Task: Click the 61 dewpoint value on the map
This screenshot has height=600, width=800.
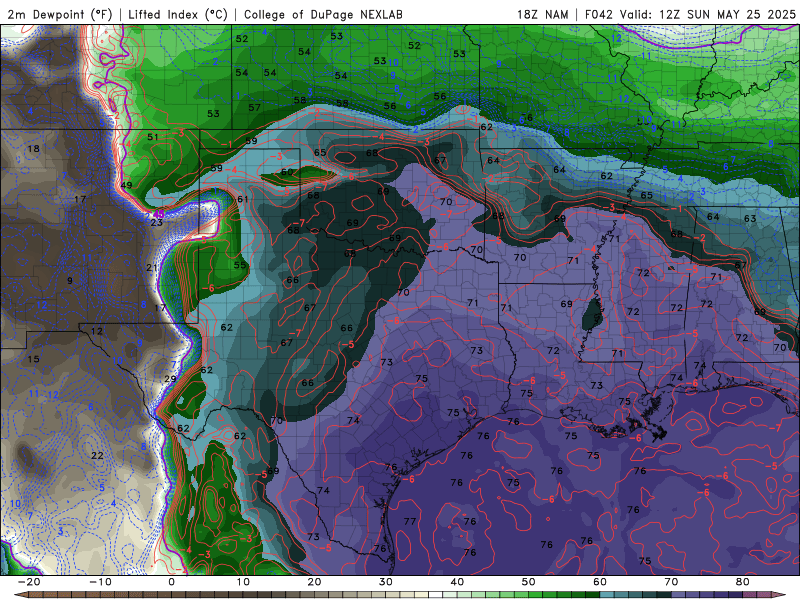Action: [243, 199]
